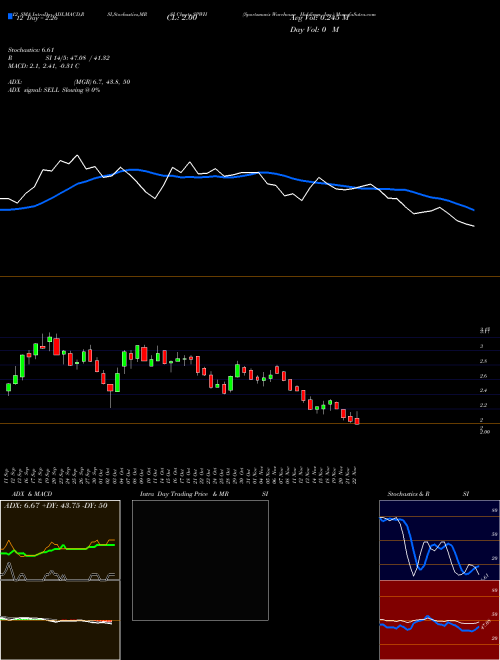Click the 'CL: 2.00' close price label
500x660 pixels.
(x=182, y=19)
